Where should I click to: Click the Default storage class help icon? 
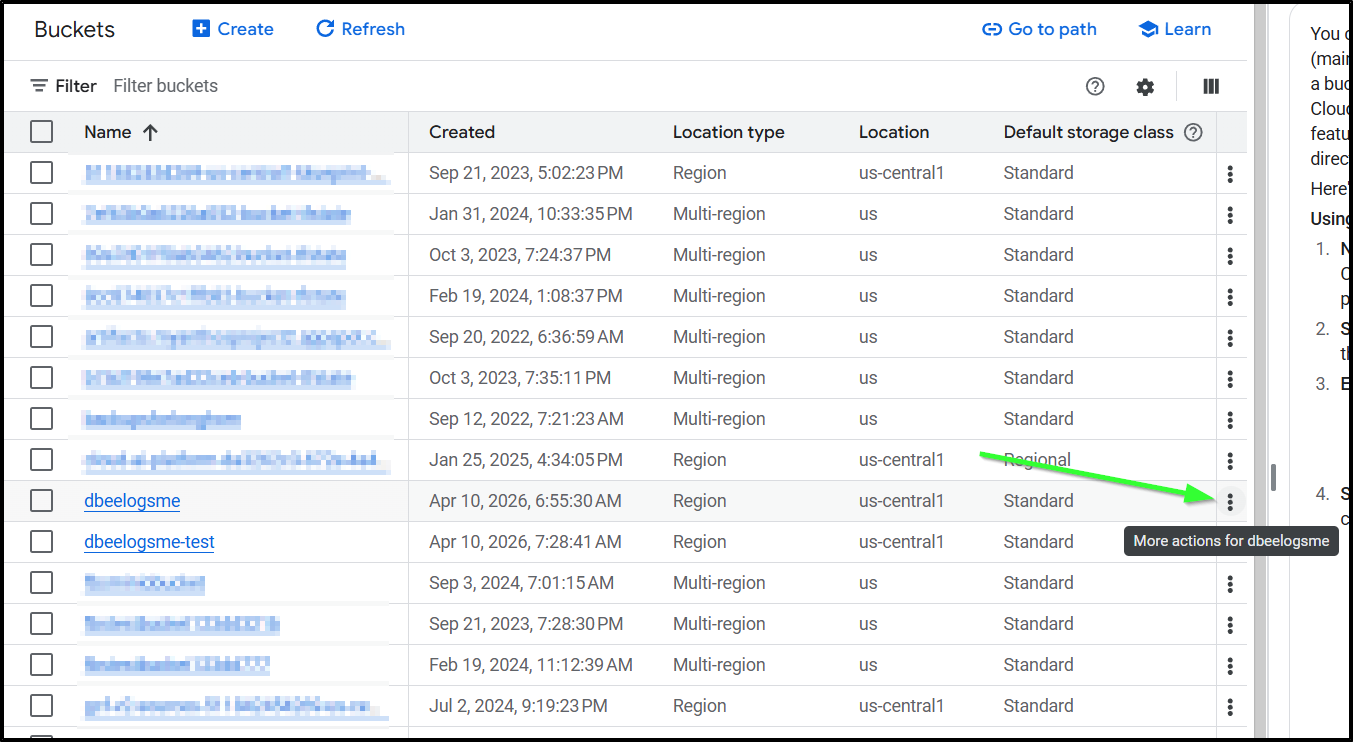pos(1193,132)
